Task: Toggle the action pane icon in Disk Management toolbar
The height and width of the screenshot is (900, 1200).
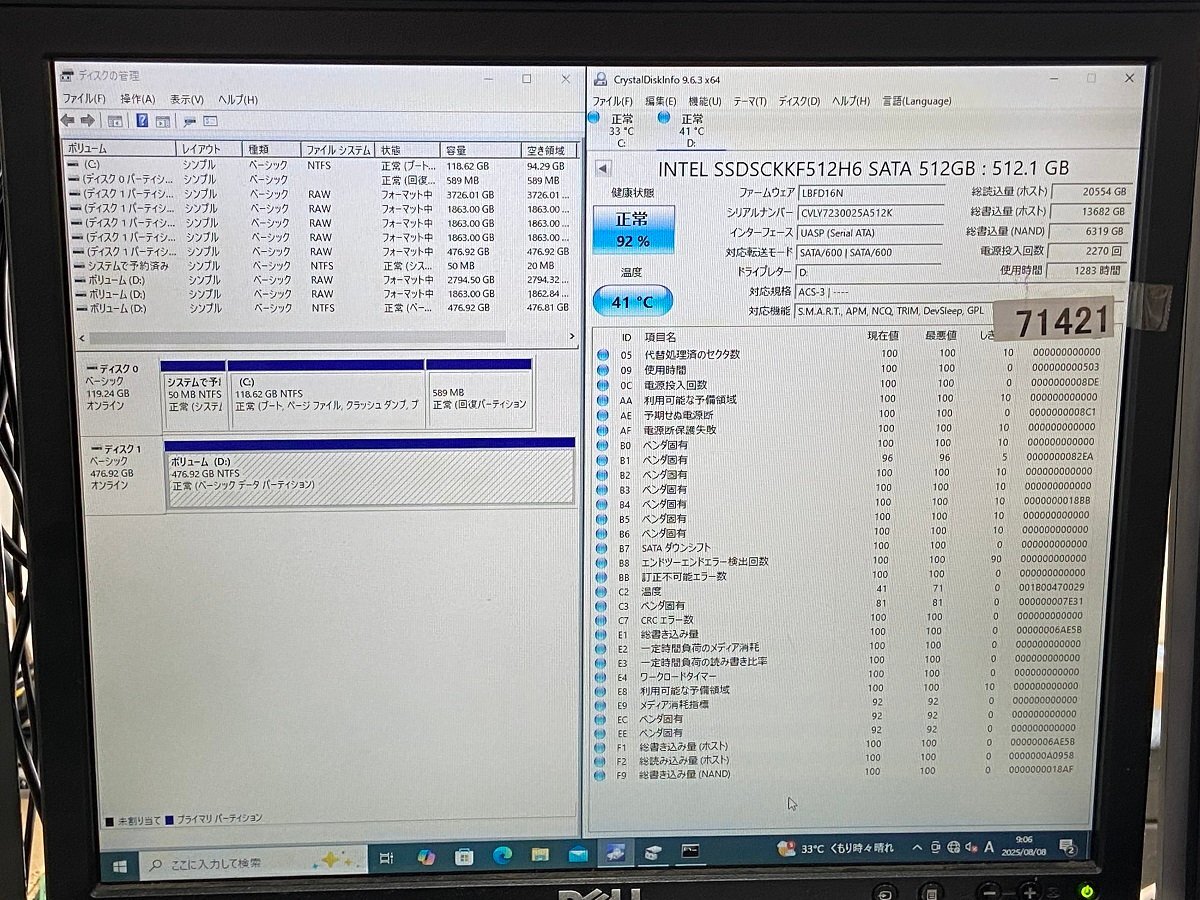Action: pyautogui.click(x=162, y=121)
